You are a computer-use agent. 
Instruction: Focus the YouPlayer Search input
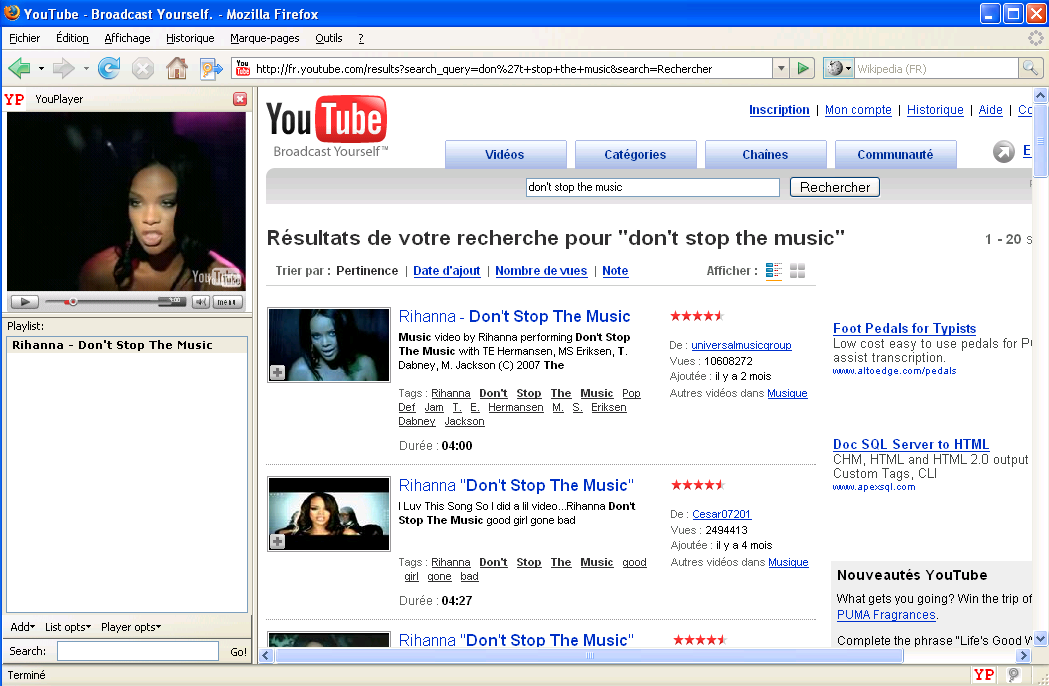138,651
